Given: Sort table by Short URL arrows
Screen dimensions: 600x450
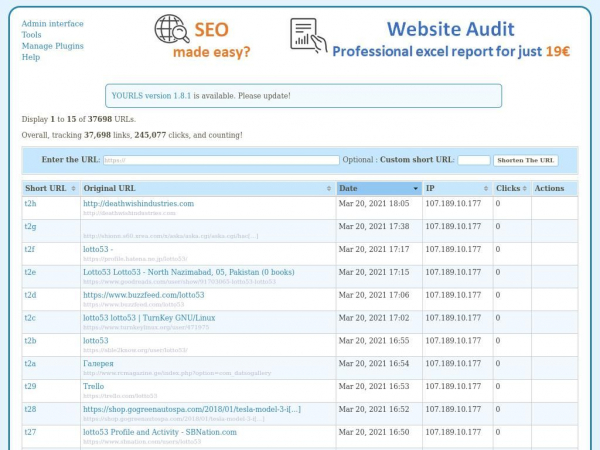Looking at the screenshot, I should click(x=73, y=189).
